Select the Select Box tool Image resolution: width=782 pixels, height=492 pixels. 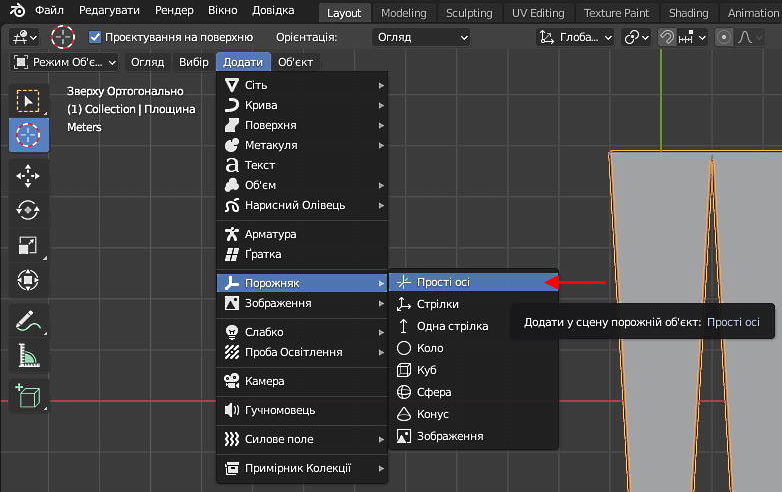28,101
